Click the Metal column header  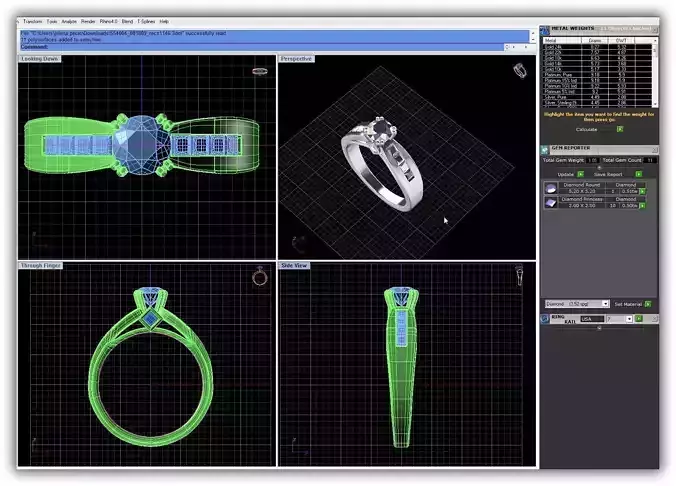pyautogui.click(x=562, y=41)
